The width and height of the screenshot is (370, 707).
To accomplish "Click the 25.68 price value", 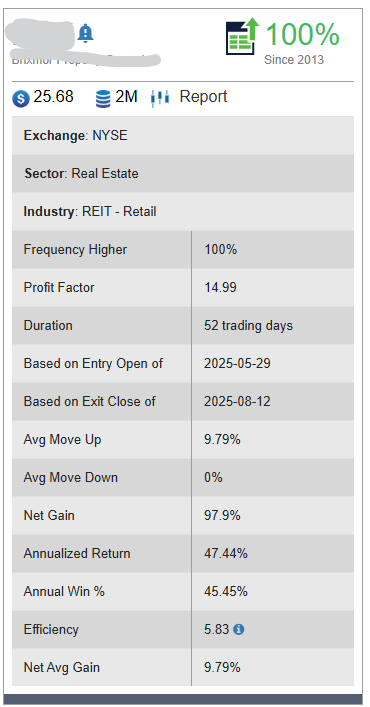I will pos(53,96).
